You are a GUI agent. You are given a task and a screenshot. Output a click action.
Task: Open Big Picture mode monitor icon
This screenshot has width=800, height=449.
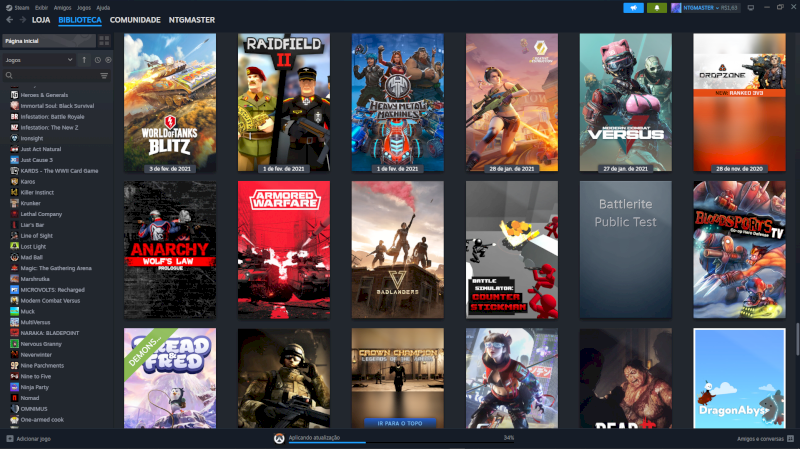[751, 8]
